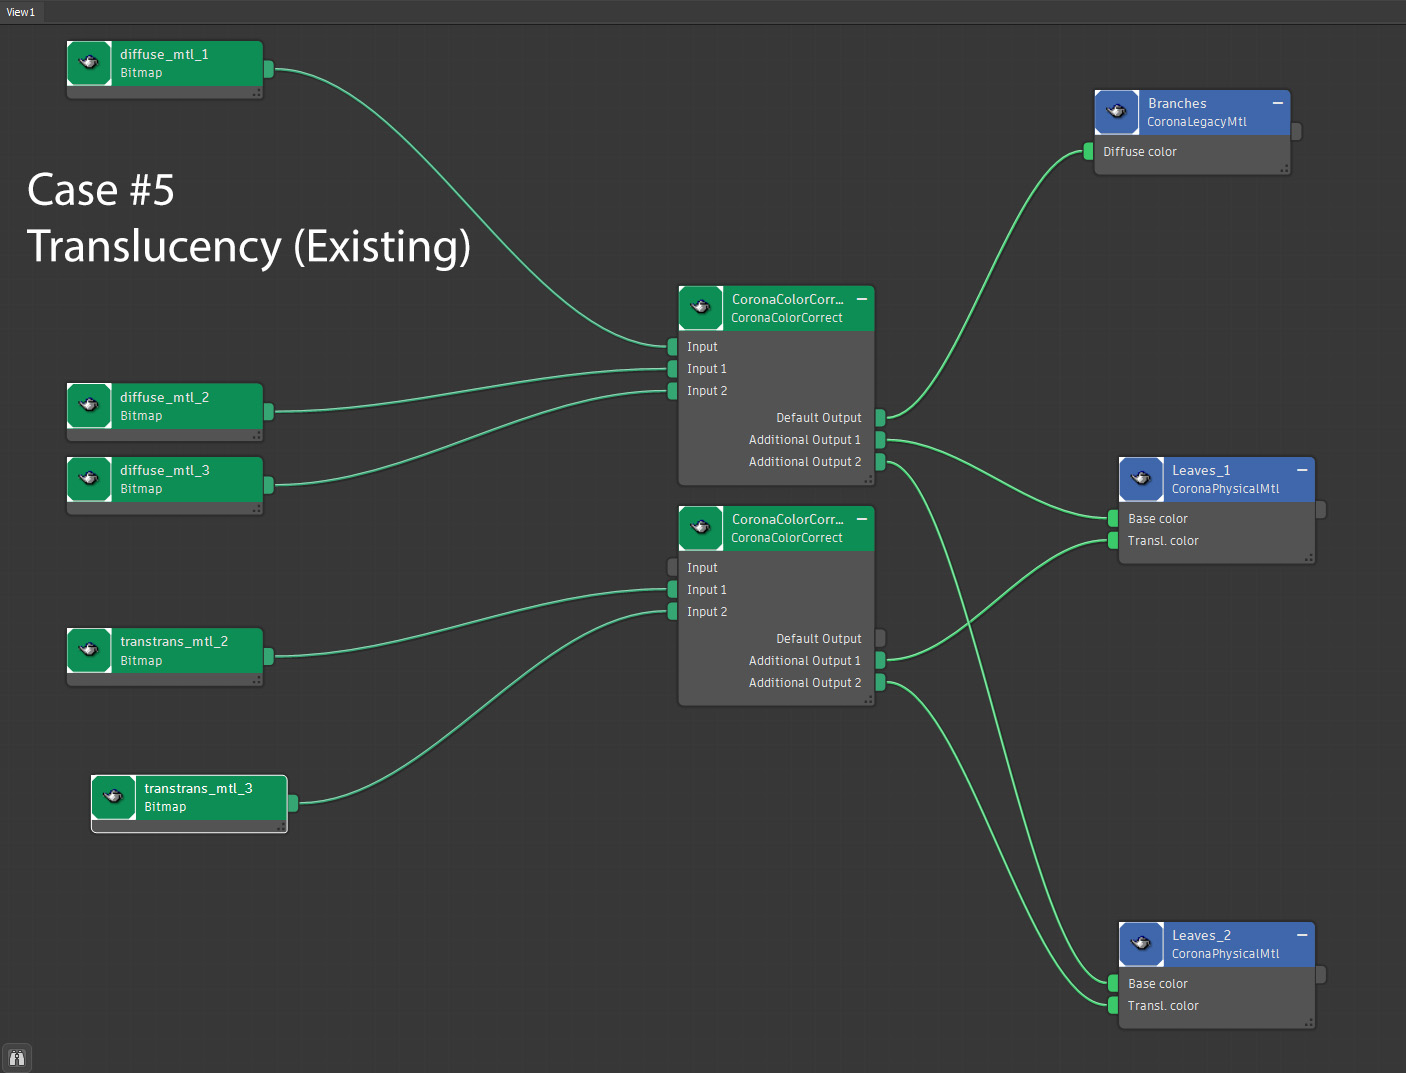
Task: Click the Branches material preview icon
Action: (1117, 112)
